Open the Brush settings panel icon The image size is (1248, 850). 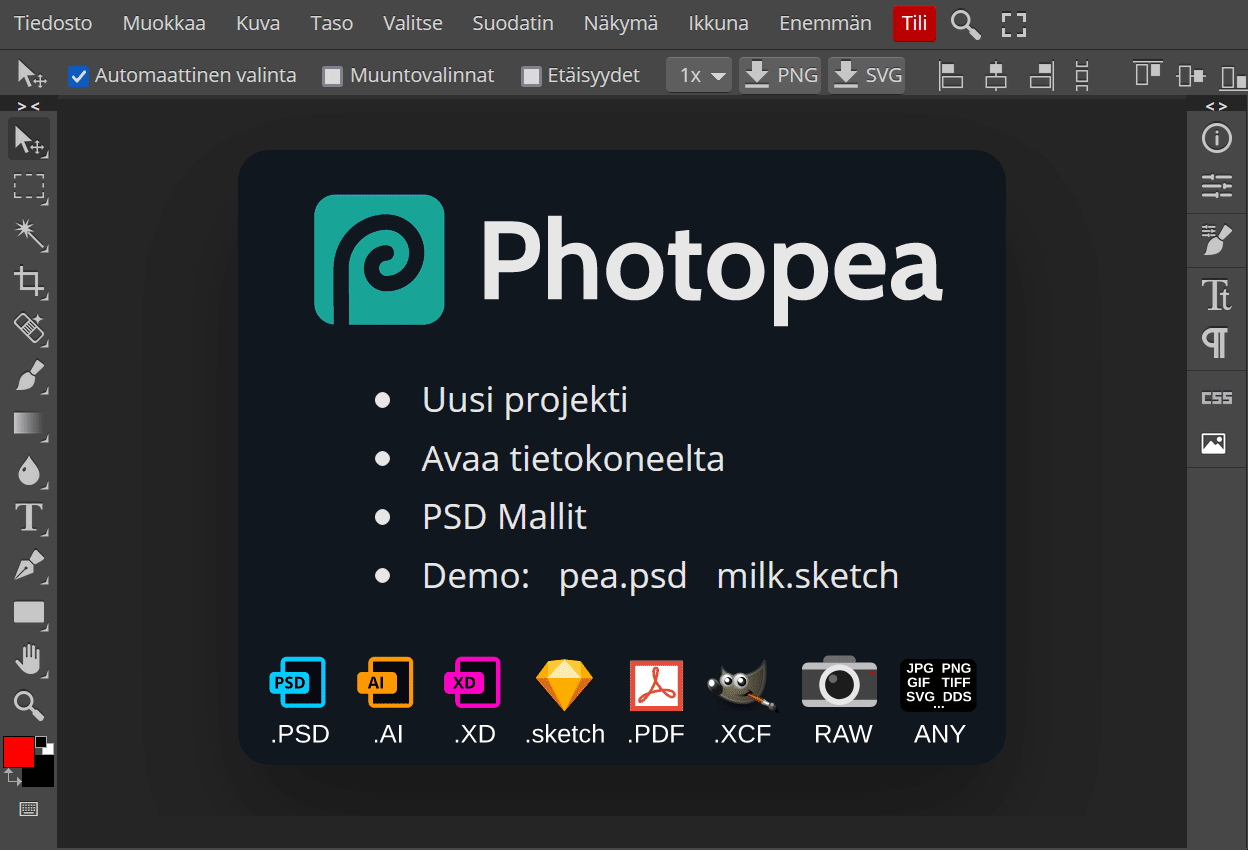tap(1216, 241)
